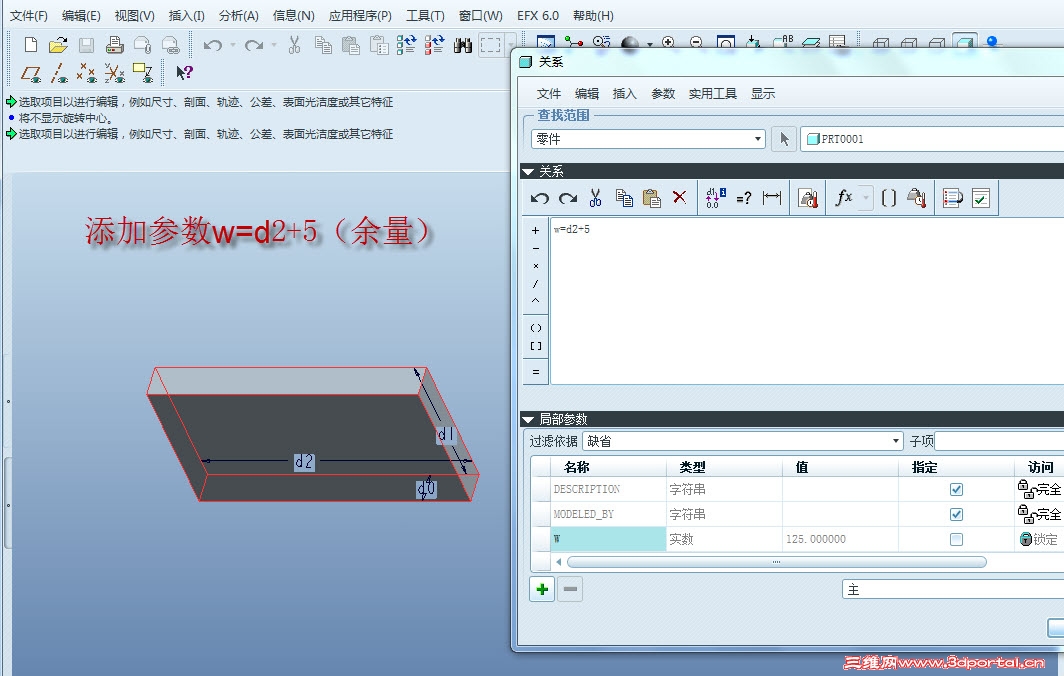The height and width of the screenshot is (676, 1064).
Task: Insert plus operator into relation
Action: click(x=535, y=231)
